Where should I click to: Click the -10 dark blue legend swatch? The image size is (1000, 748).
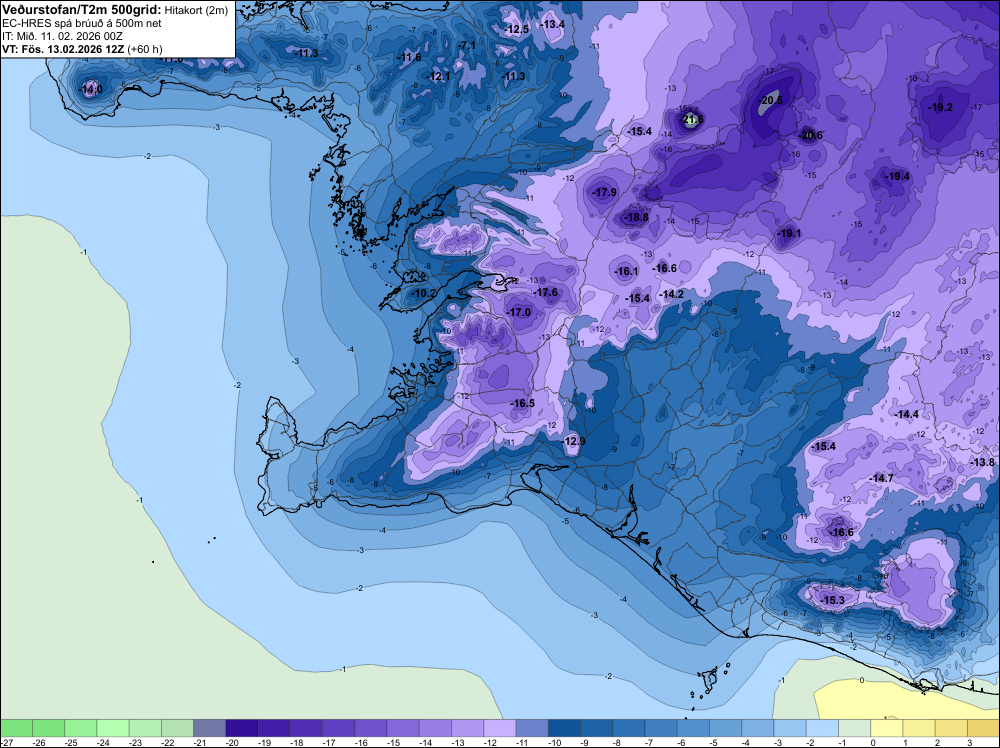[564, 728]
